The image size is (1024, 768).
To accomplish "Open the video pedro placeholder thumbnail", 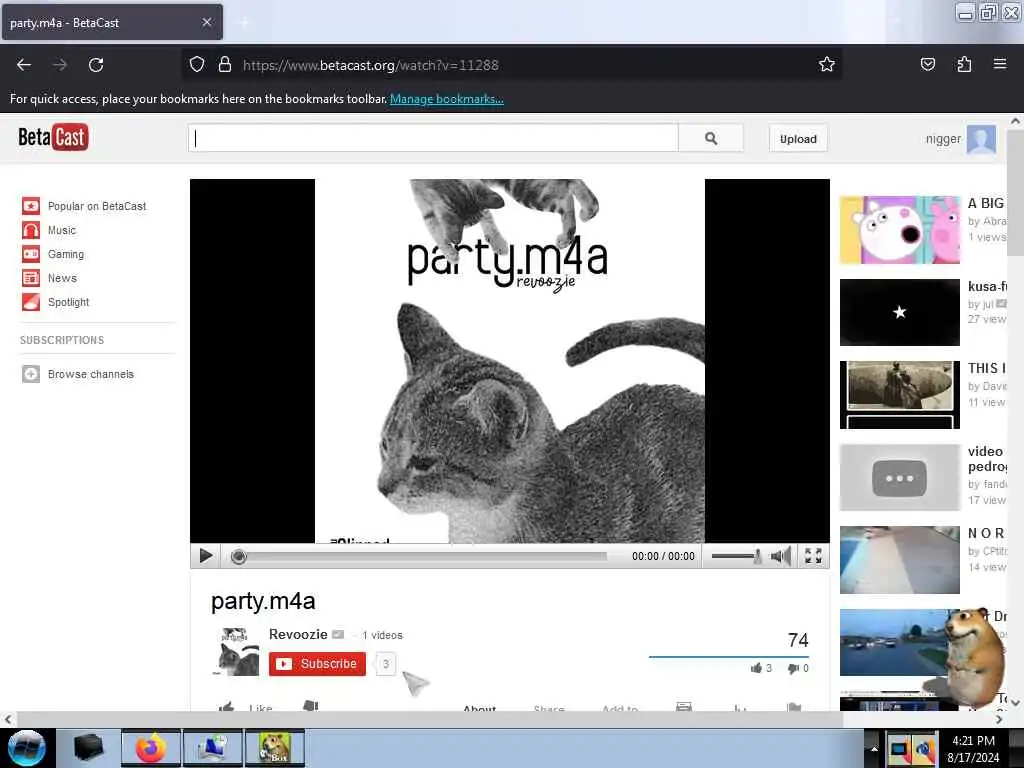I will click(x=900, y=477).
